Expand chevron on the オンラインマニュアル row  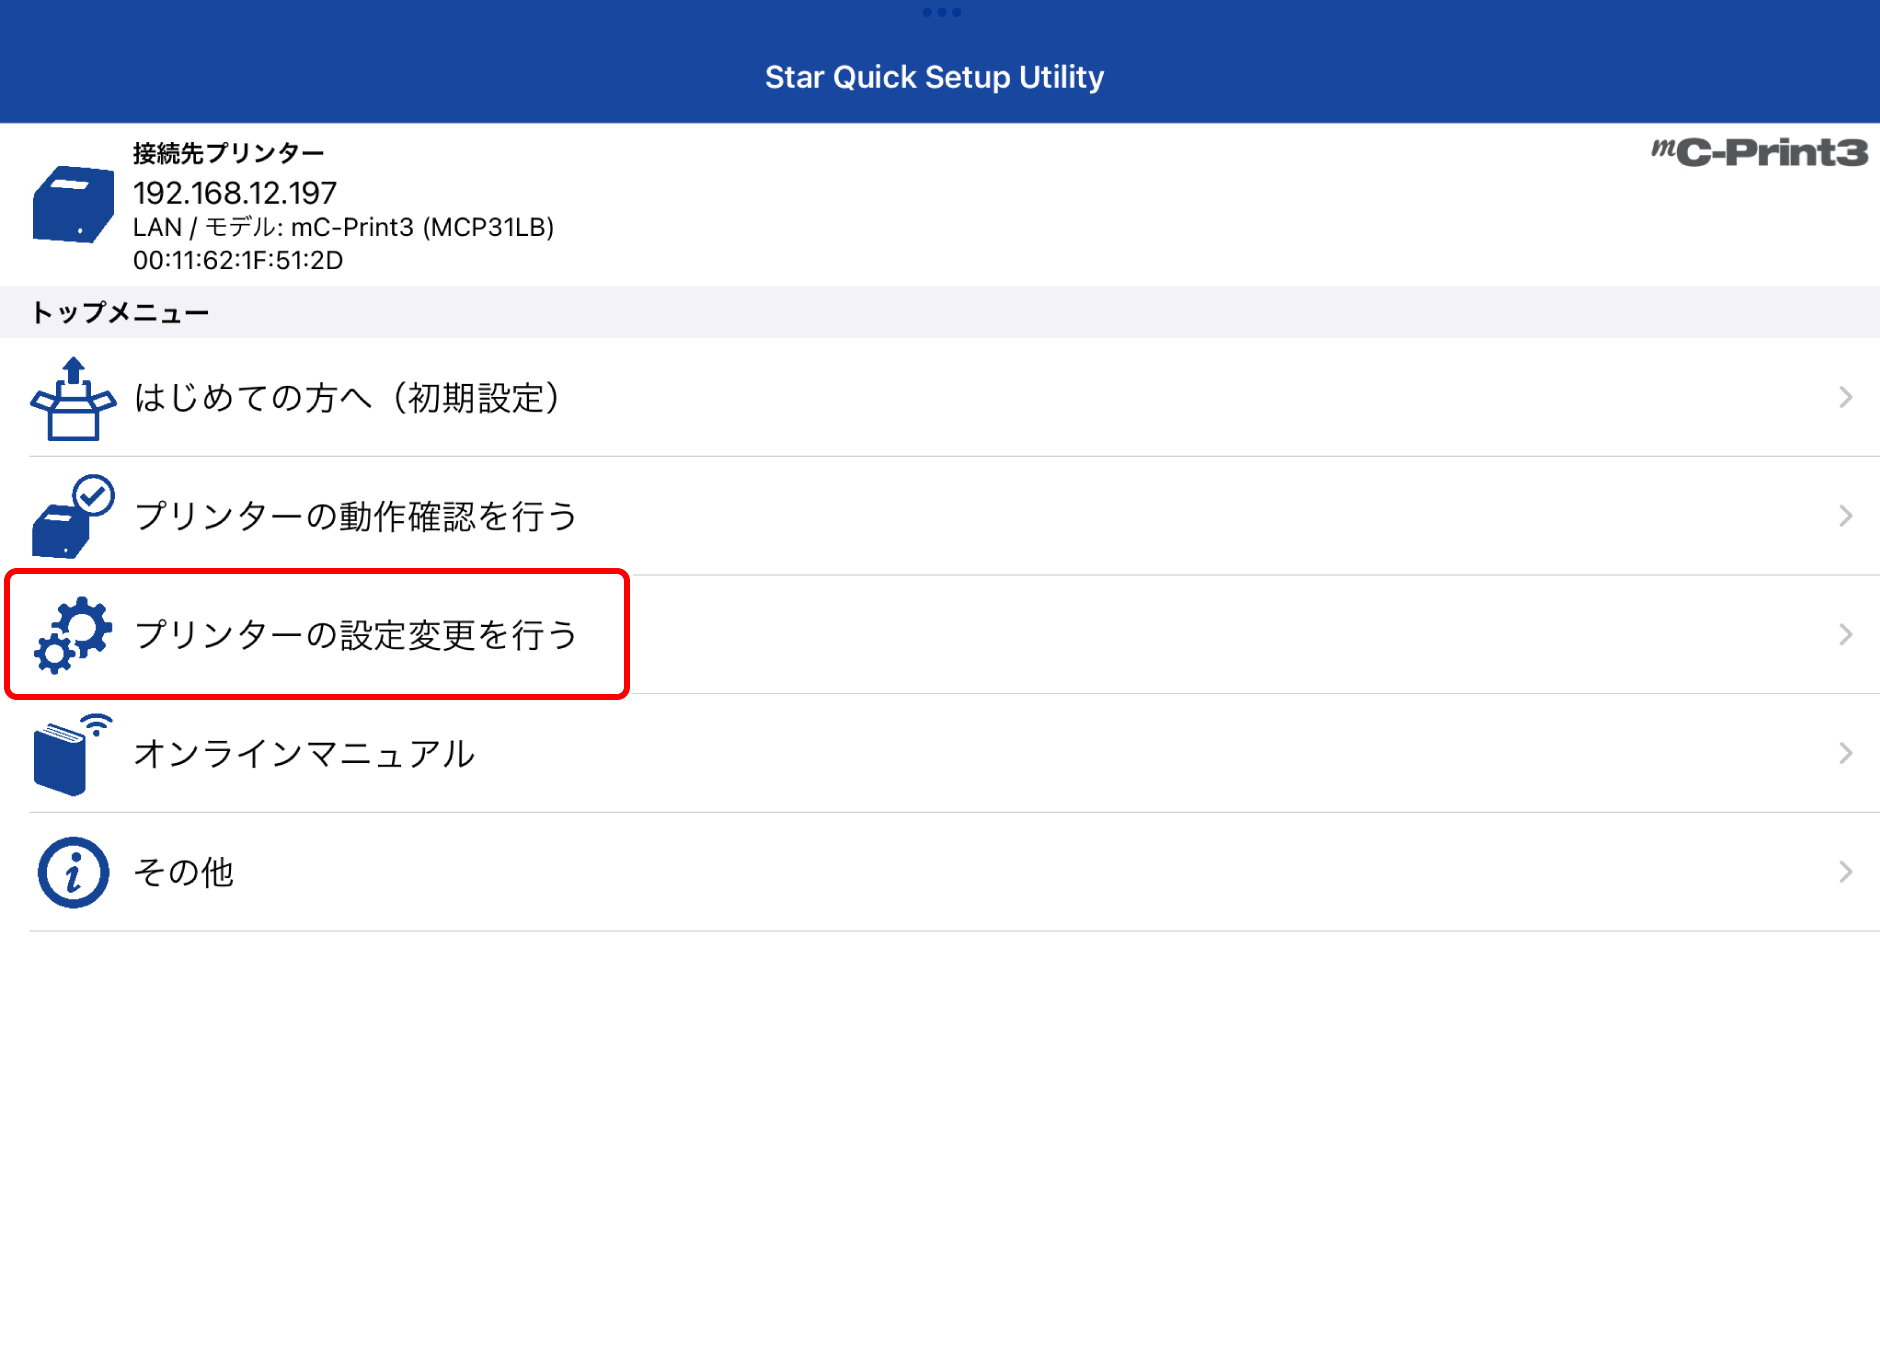coord(1845,753)
